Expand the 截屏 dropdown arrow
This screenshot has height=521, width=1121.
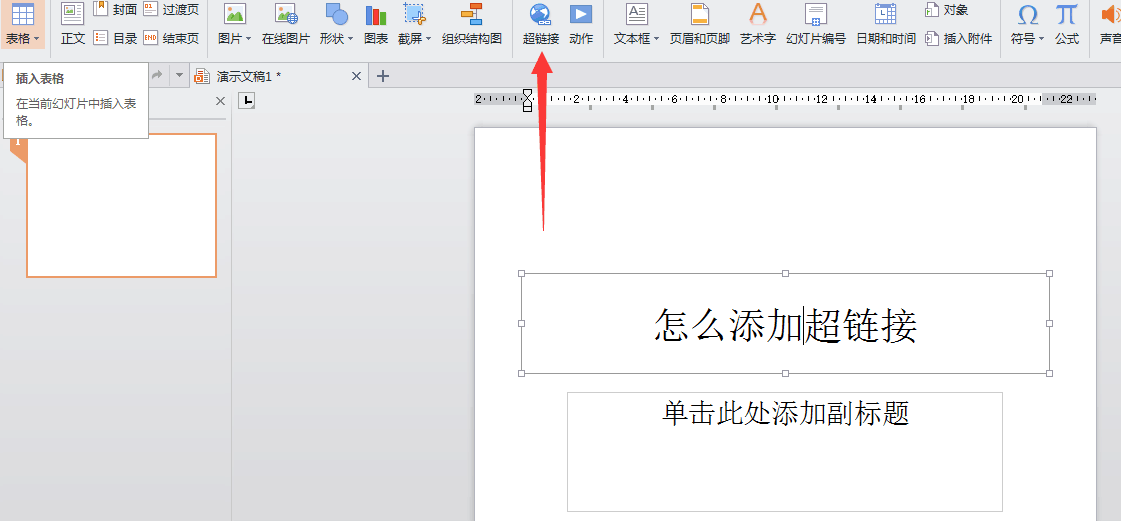pos(428,39)
